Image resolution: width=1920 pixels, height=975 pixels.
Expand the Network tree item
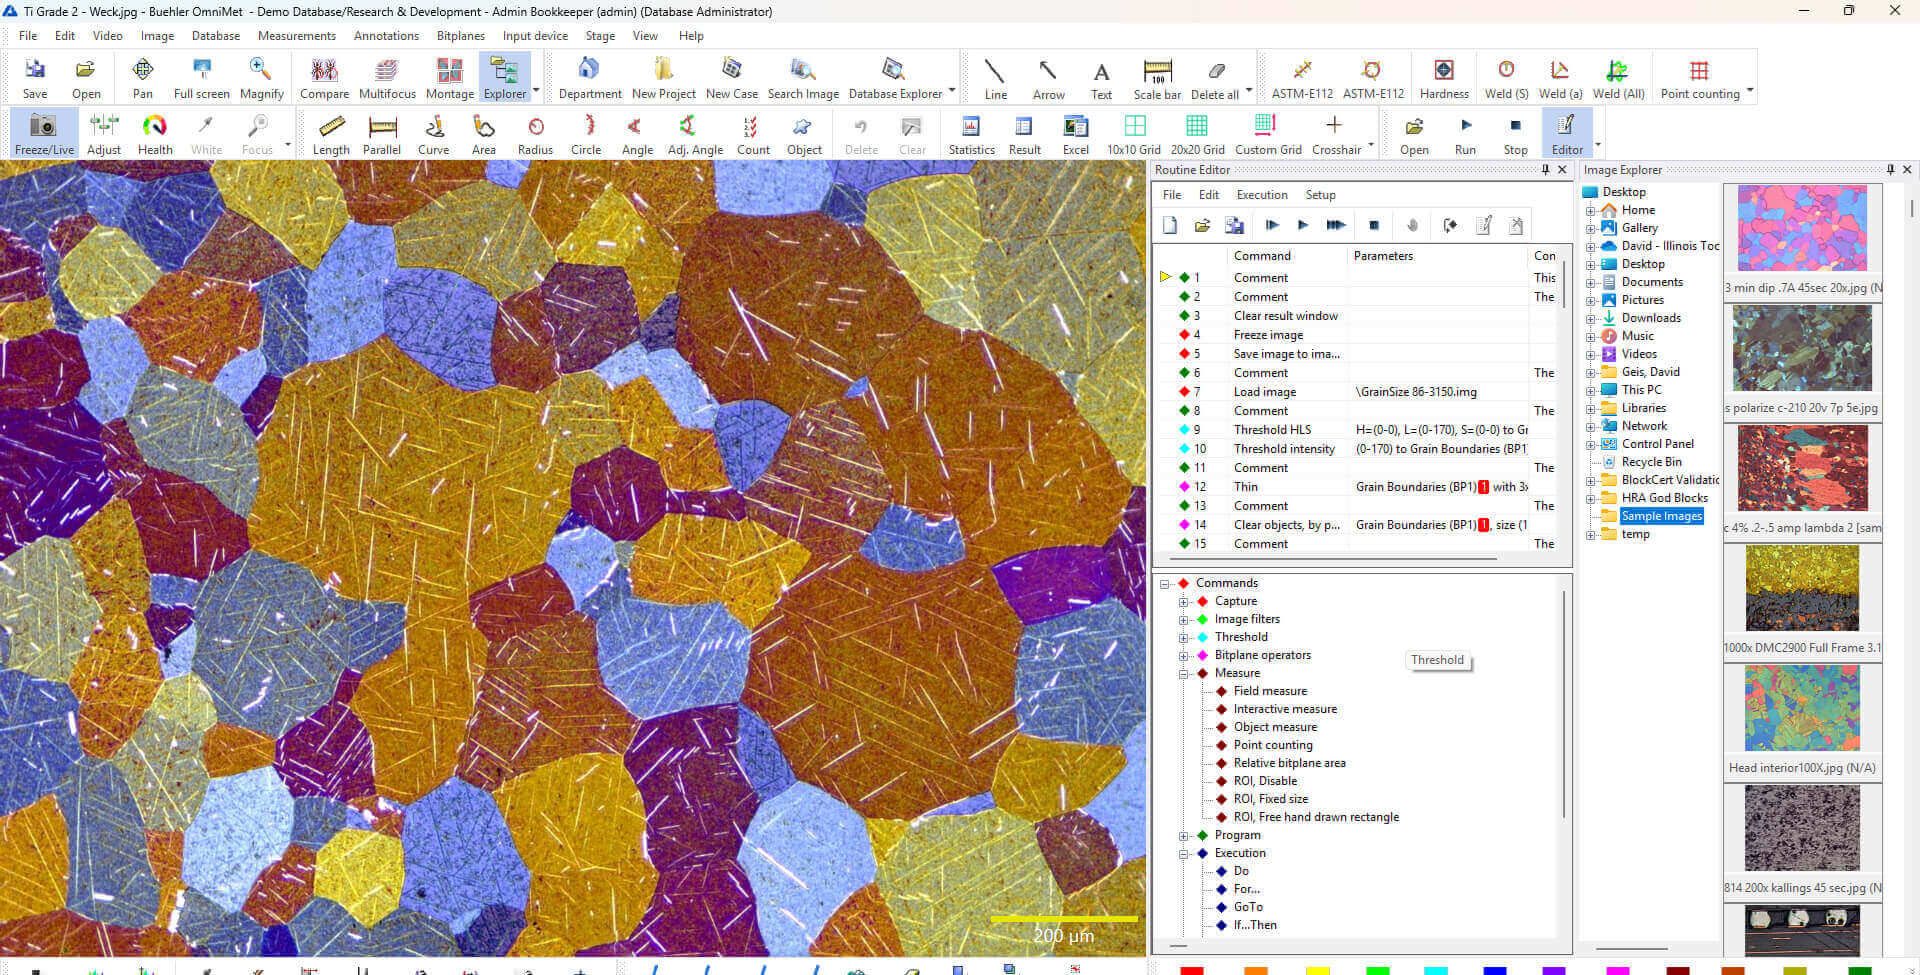coord(1592,425)
